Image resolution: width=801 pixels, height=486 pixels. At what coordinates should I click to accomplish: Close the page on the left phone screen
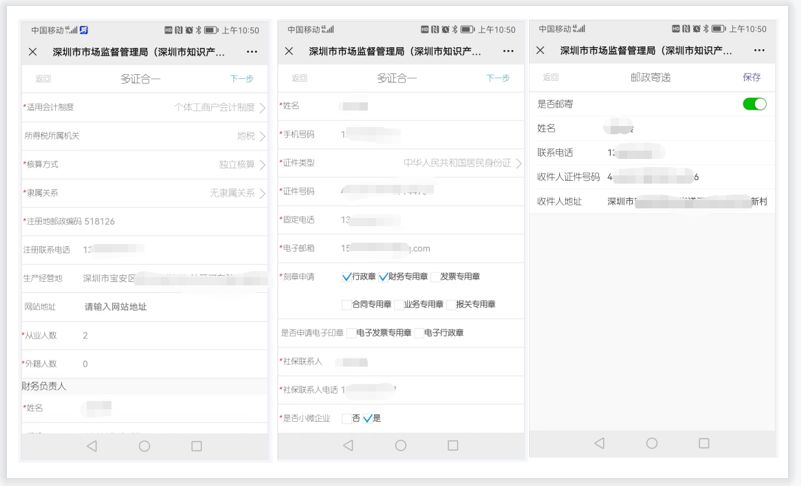tap(33, 51)
